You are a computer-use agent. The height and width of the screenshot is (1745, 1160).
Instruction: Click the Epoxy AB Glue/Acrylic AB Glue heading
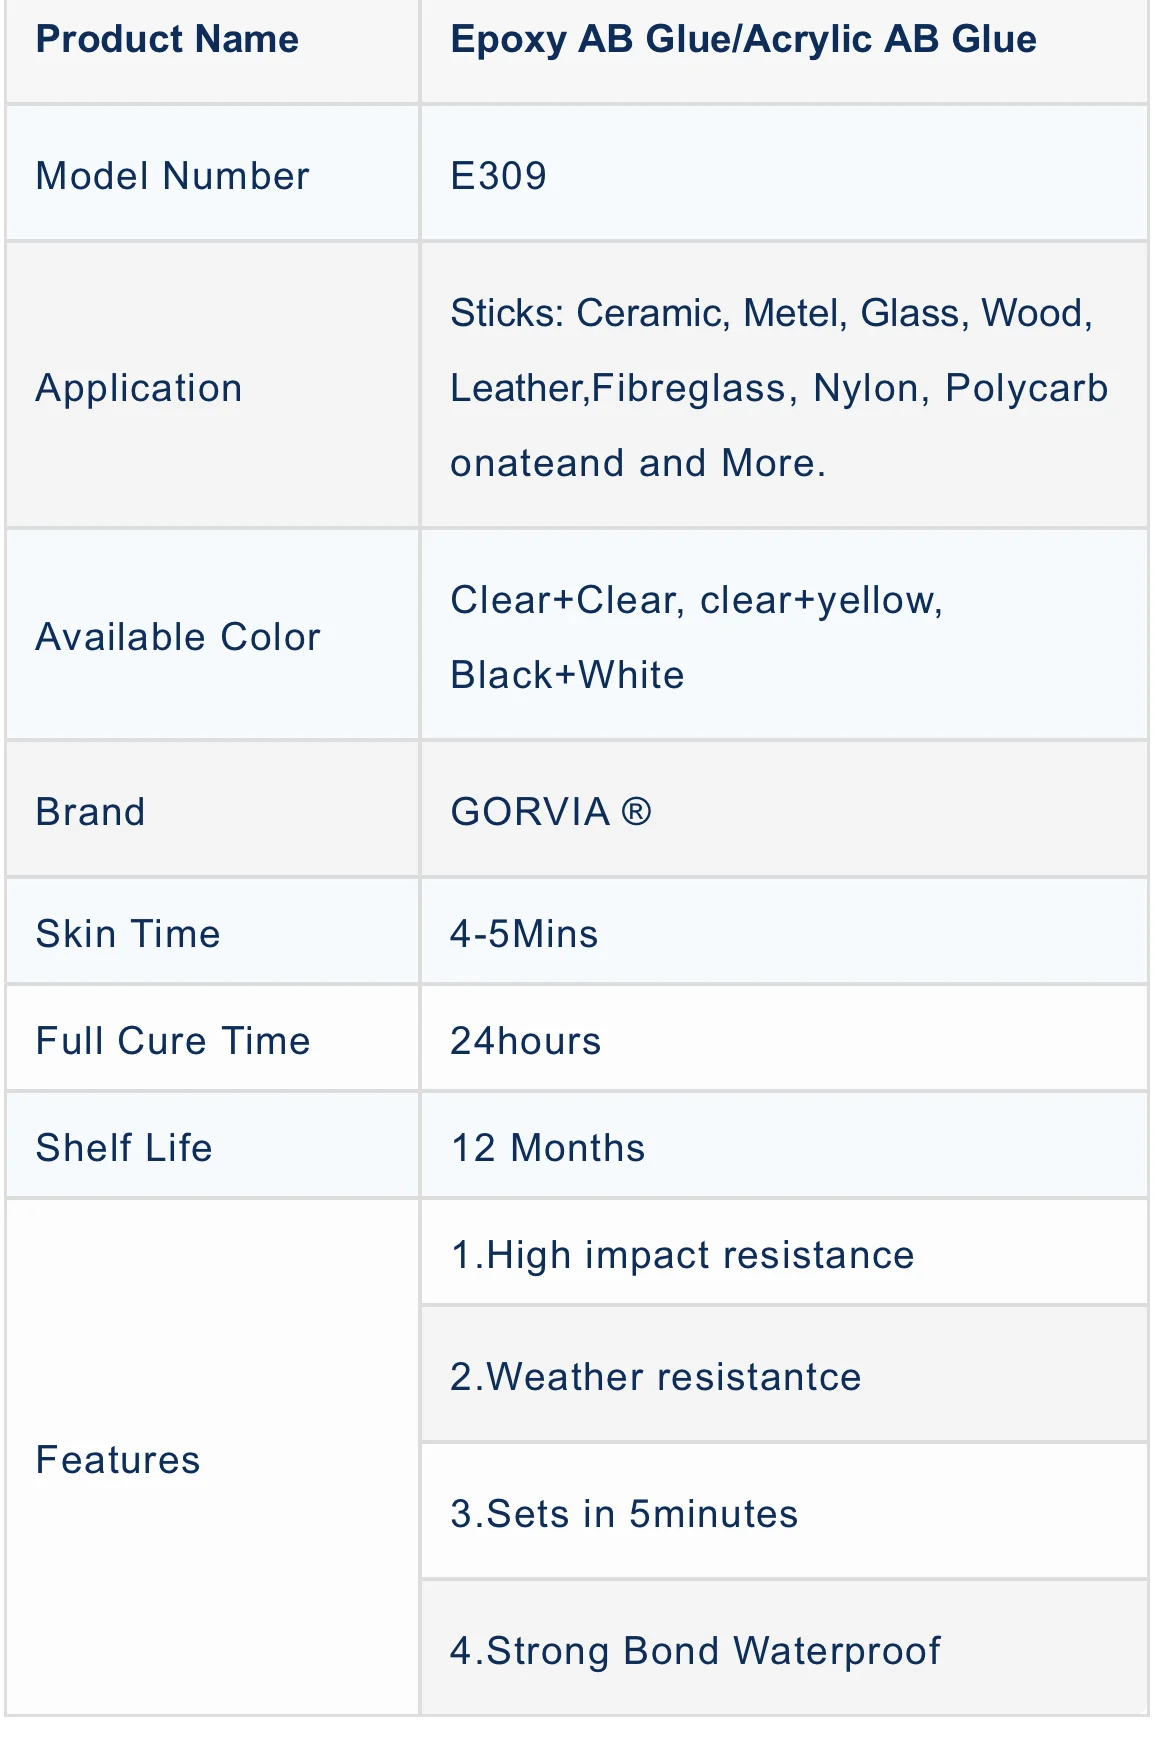743,40
